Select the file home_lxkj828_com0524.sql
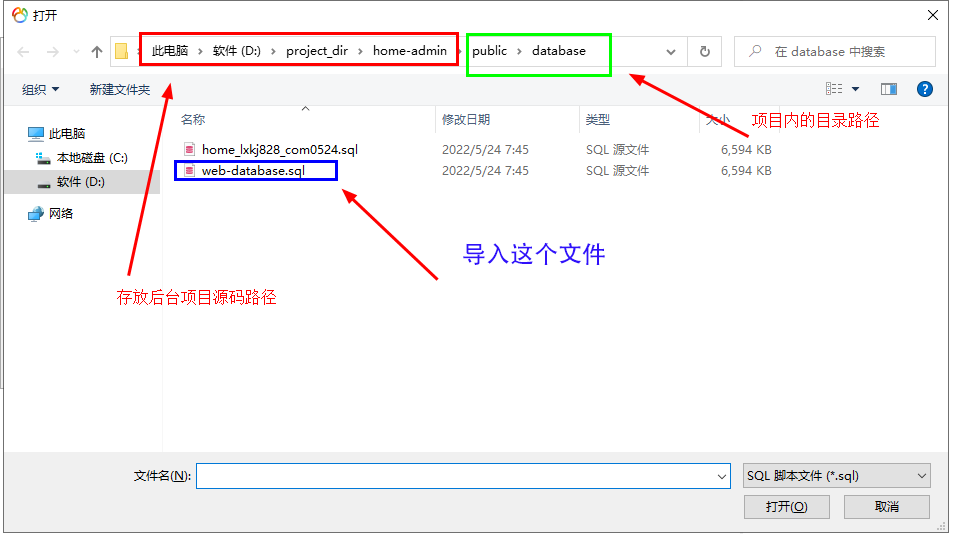The image size is (961, 534). [279, 150]
